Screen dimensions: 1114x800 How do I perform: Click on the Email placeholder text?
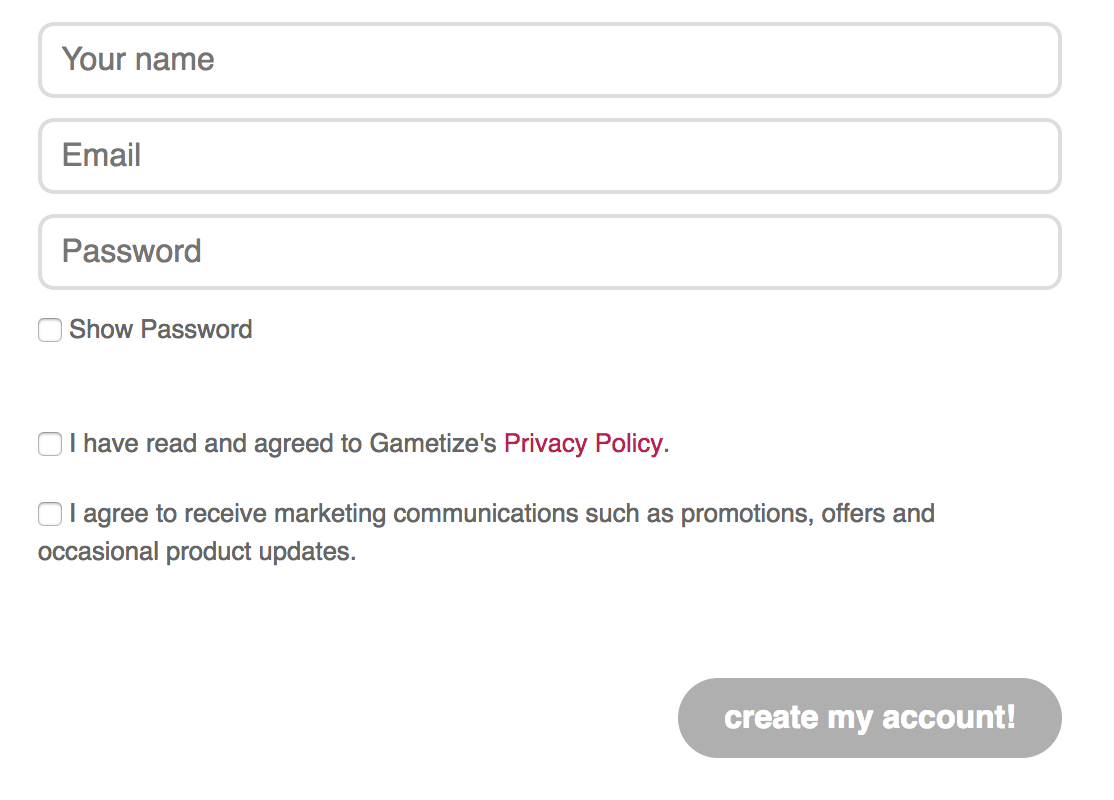102,156
